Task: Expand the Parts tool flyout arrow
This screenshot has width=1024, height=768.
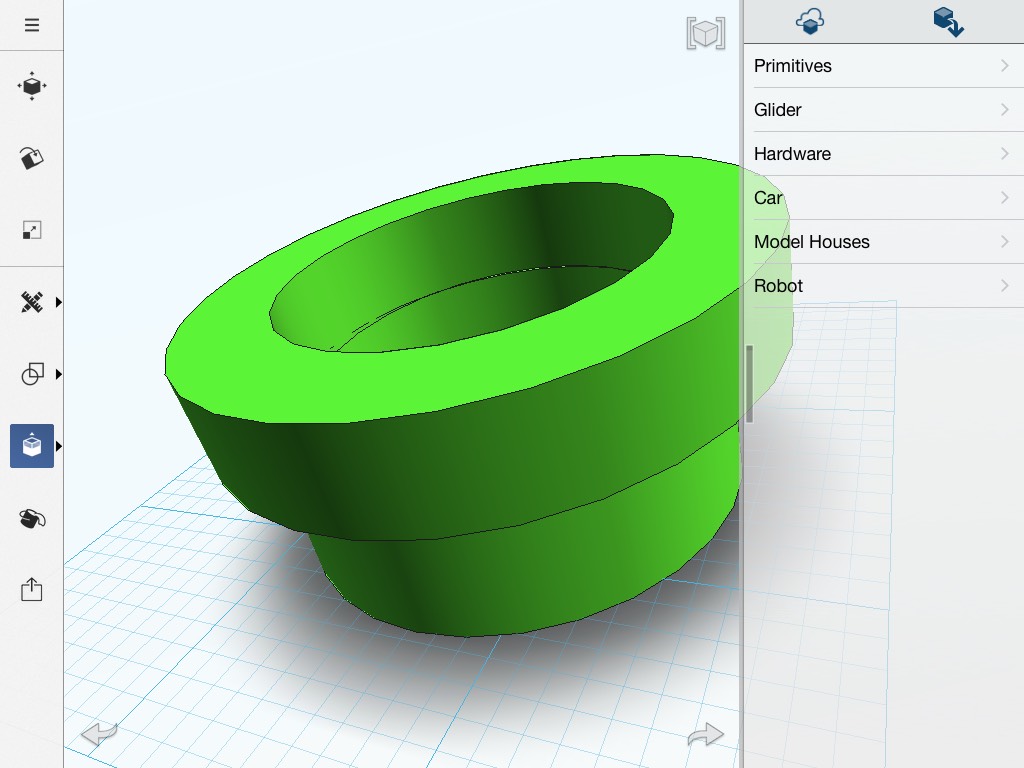Action: coord(59,446)
